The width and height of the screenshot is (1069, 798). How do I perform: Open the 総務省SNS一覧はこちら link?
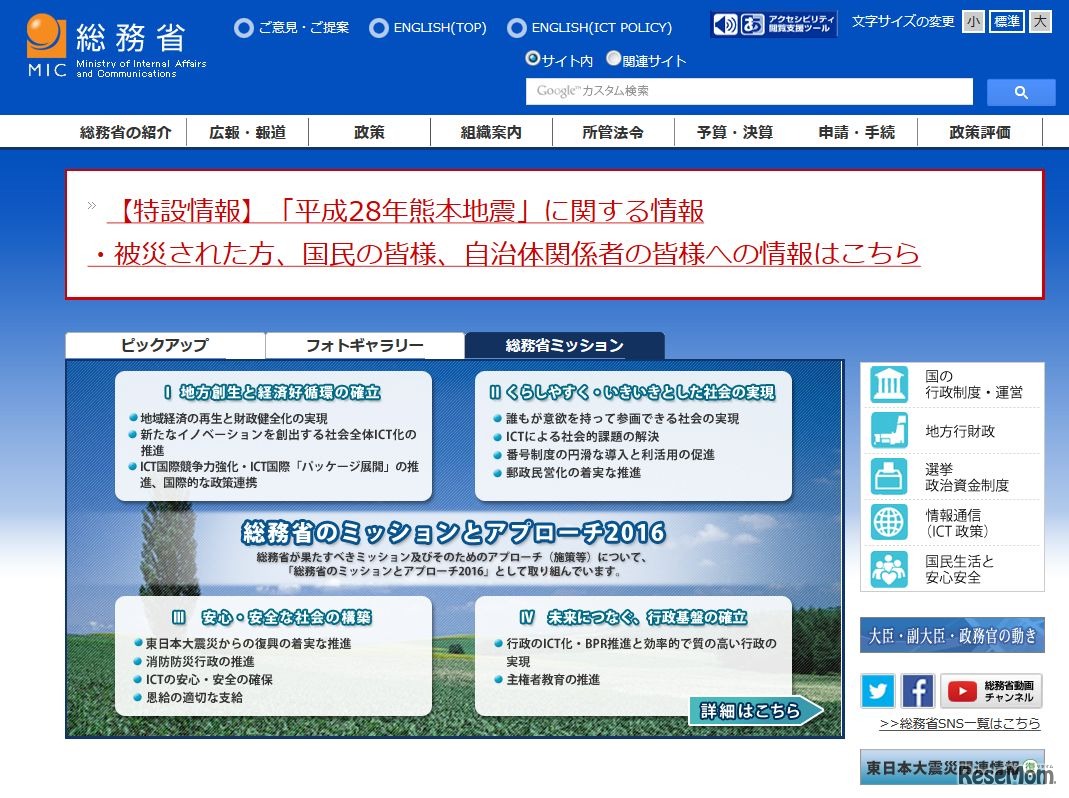(x=960, y=724)
